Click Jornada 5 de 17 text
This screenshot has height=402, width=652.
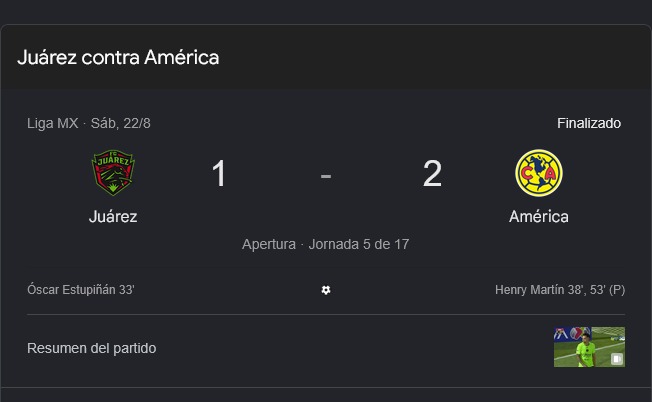click(359, 244)
